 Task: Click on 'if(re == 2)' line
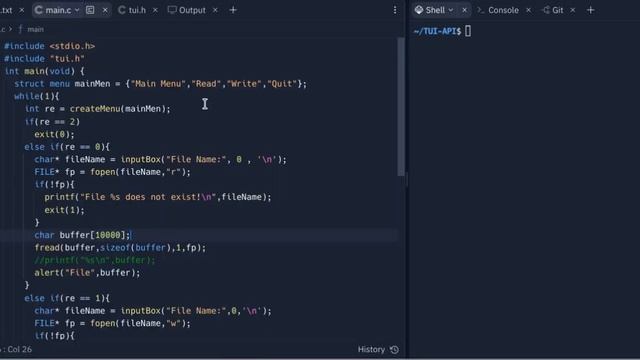tap(52, 122)
